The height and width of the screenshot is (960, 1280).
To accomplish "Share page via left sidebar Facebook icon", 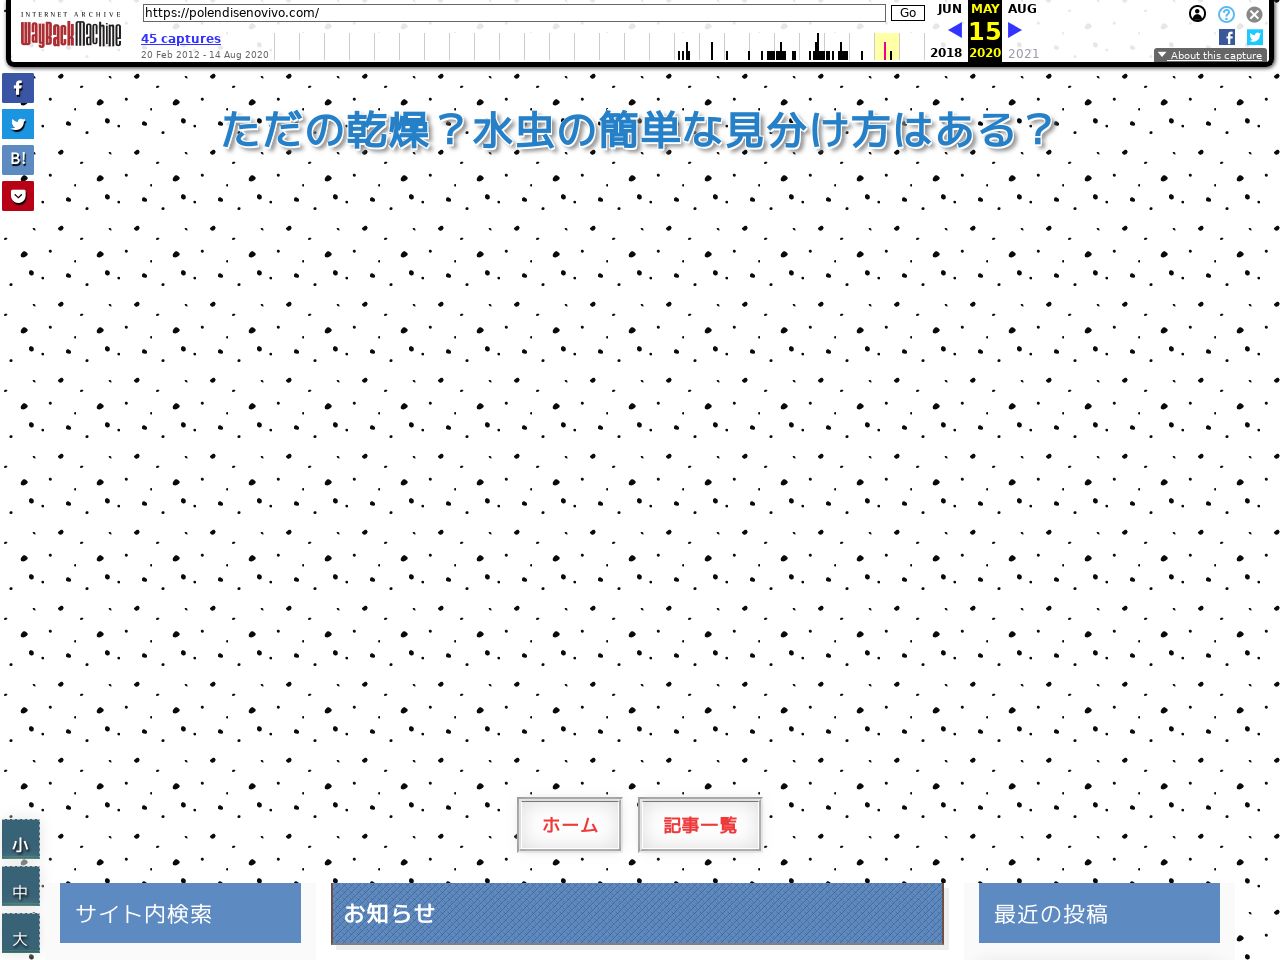I will tap(18, 88).
